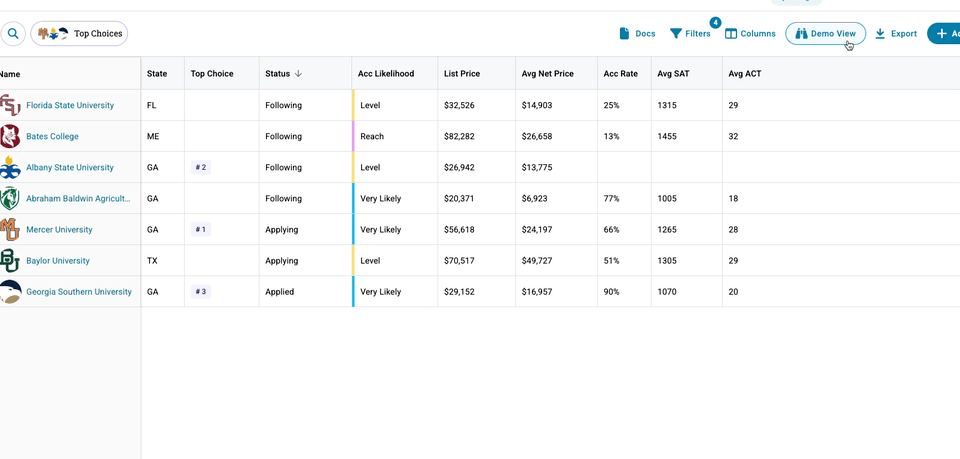The image size is (960, 459).
Task: Open the Columns chooser
Action: click(x=750, y=34)
